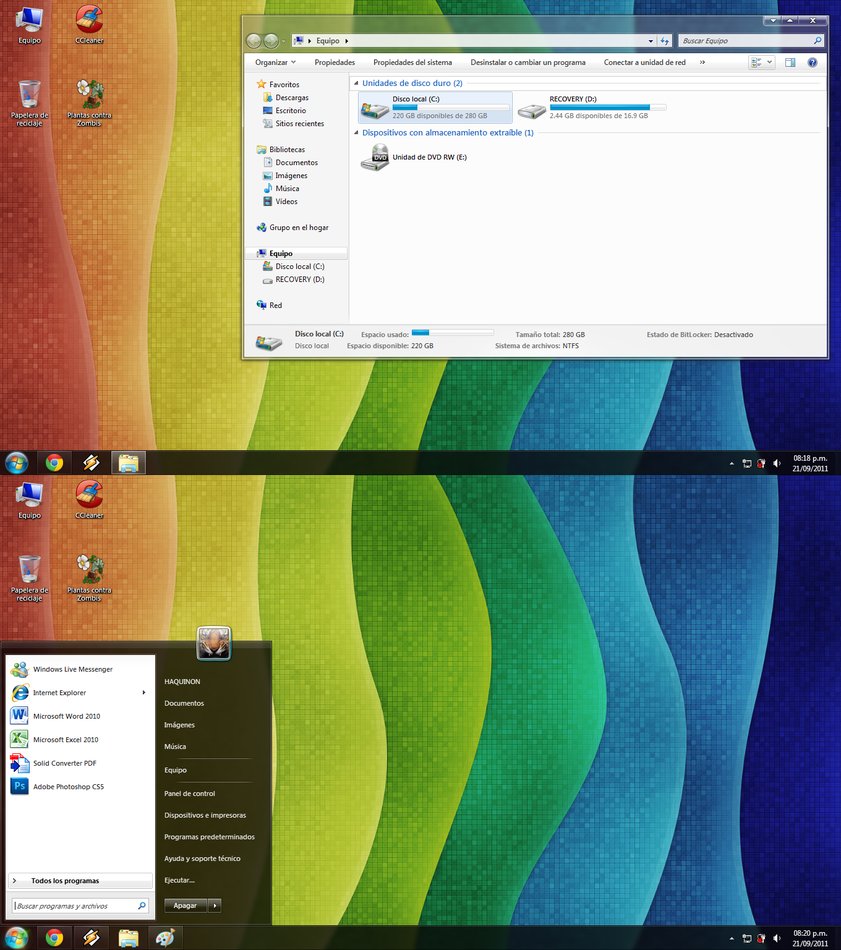
Task: Open Windows Live Messenger in Start menu
Action: point(72,669)
